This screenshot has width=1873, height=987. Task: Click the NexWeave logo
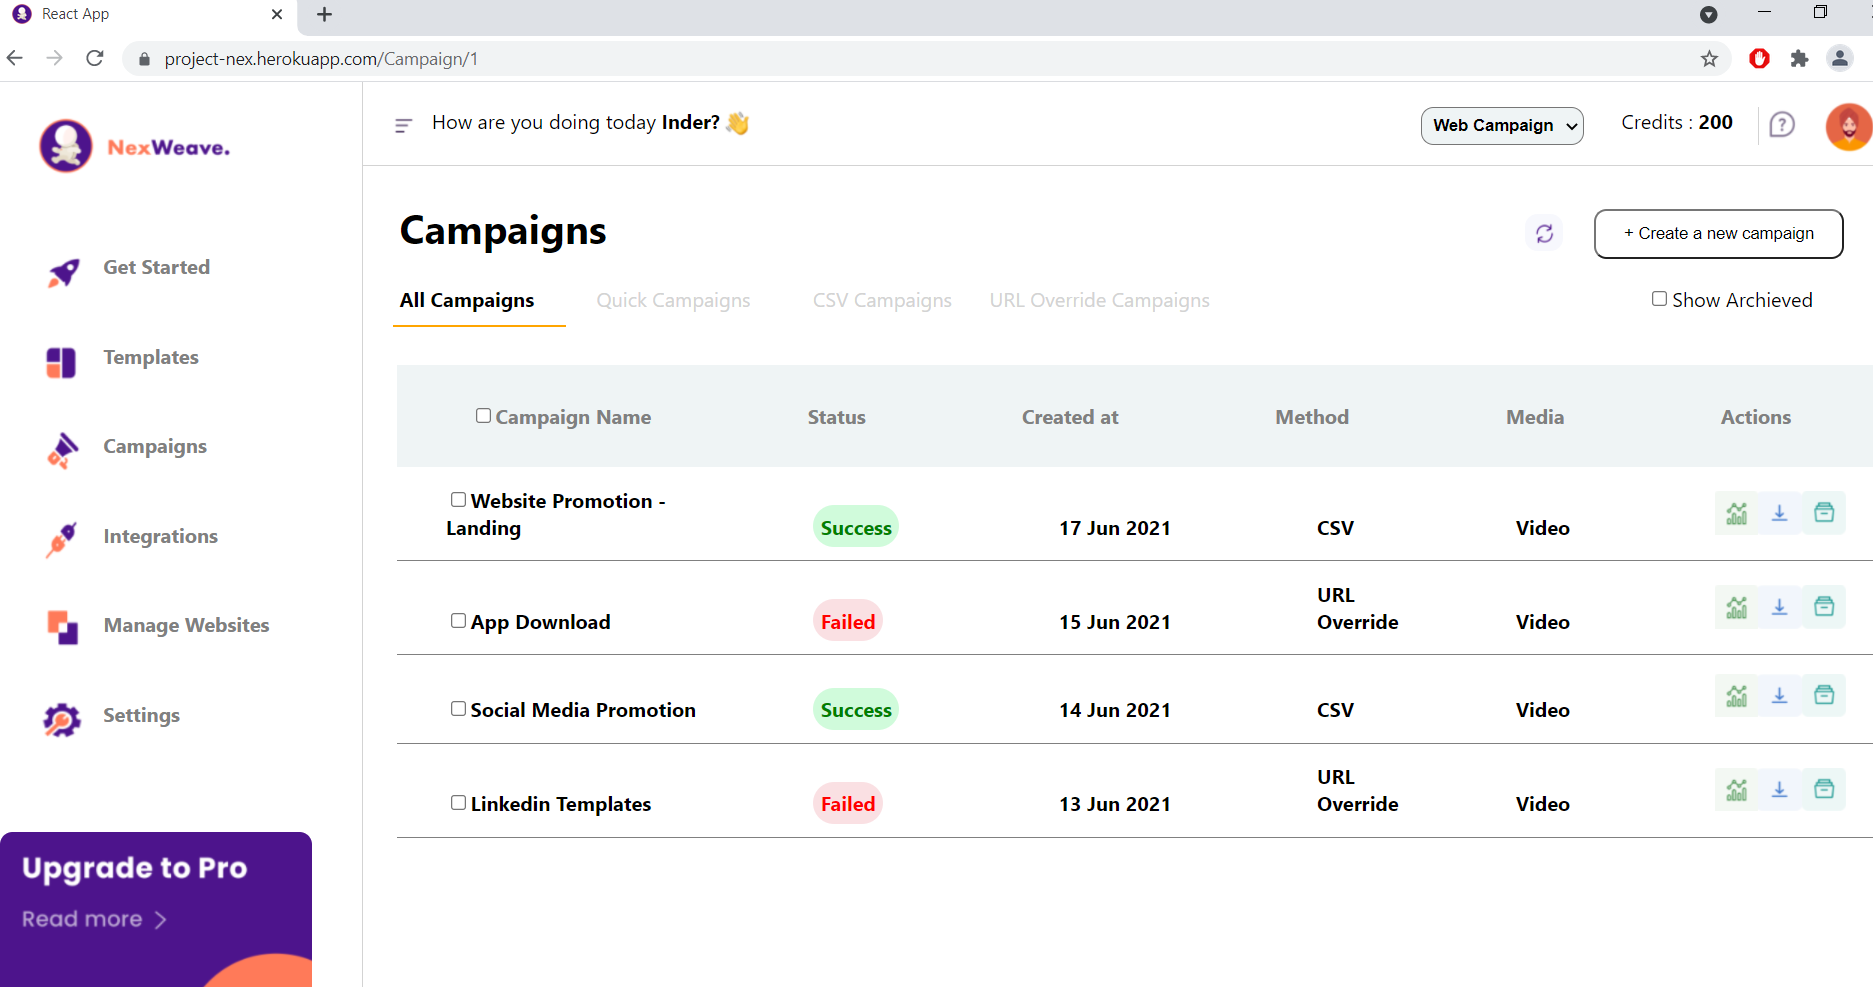[x=133, y=145]
